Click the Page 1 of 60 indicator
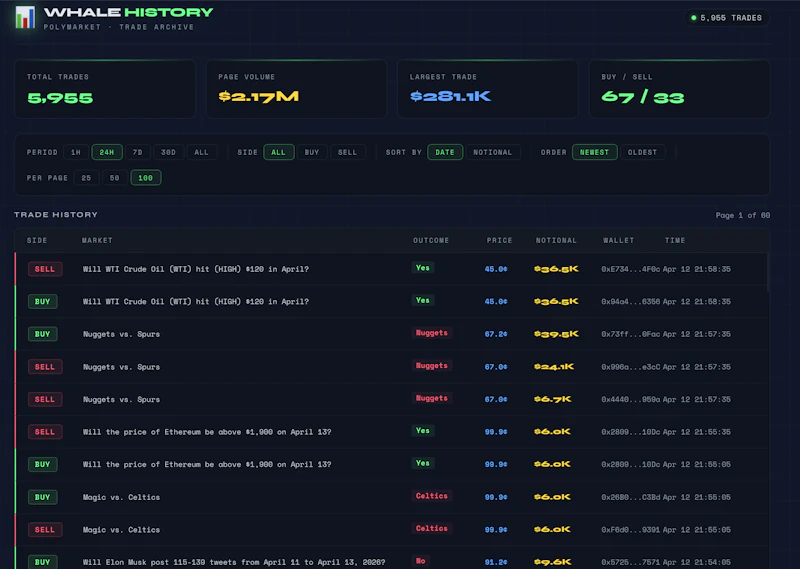 point(742,215)
